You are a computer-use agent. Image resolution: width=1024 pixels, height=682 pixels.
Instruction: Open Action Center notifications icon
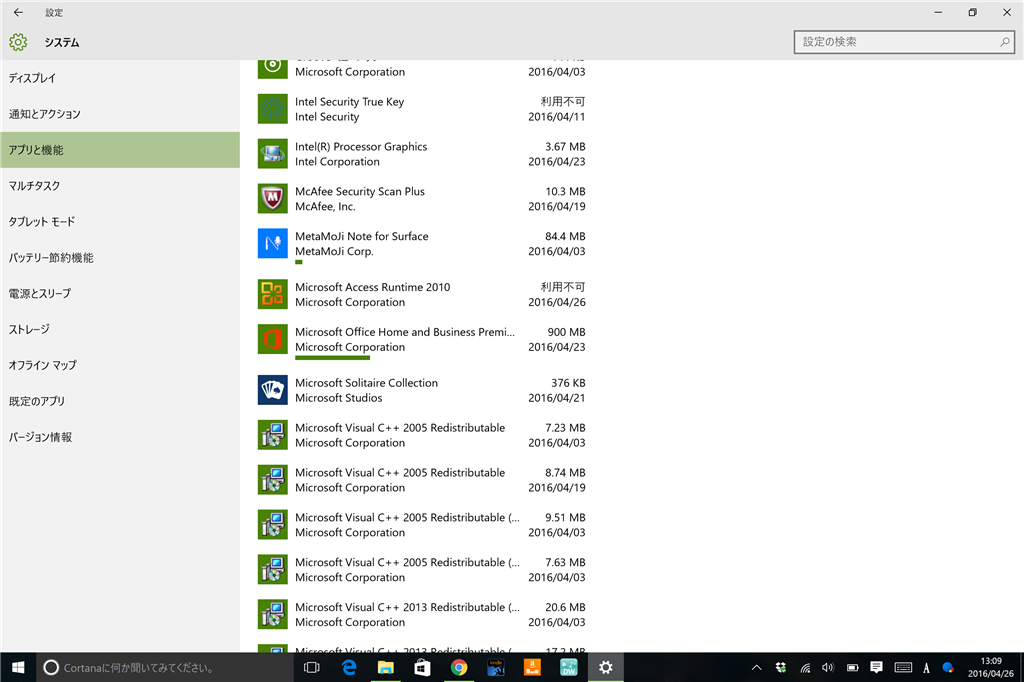(x=876, y=668)
